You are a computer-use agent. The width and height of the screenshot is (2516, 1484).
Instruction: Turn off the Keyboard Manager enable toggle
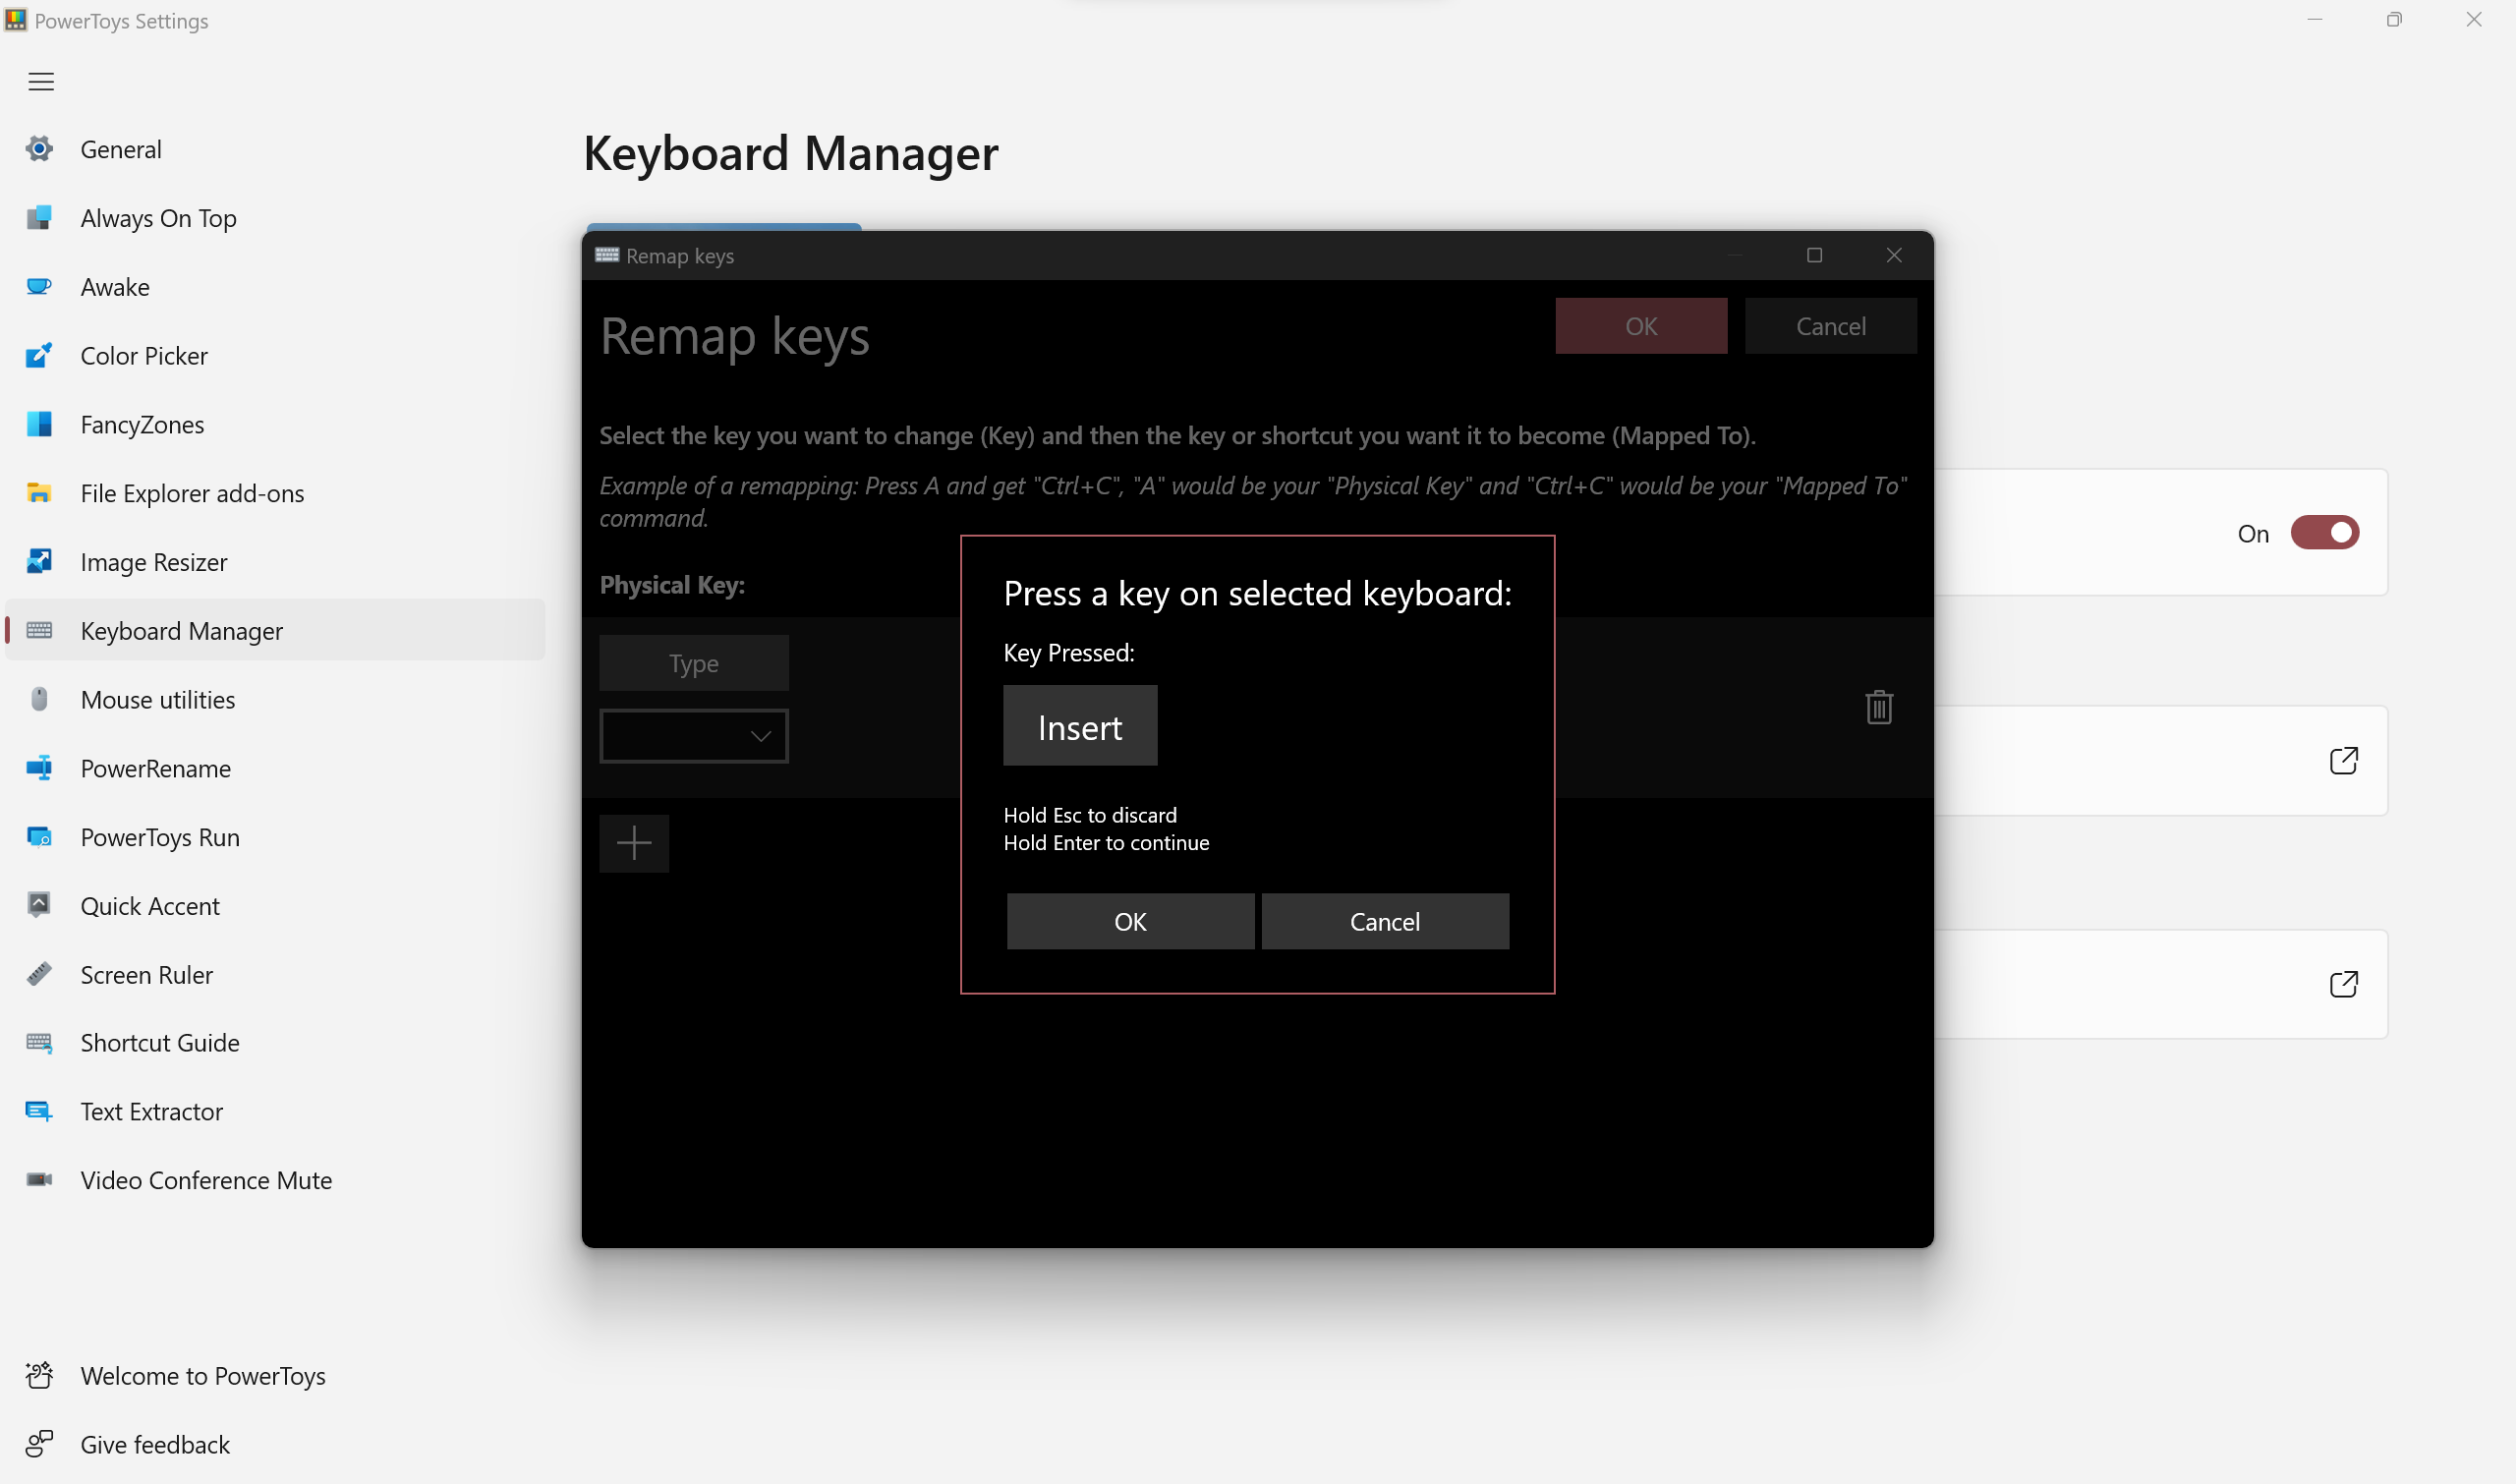pyautogui.click(x=2325, y=532)
